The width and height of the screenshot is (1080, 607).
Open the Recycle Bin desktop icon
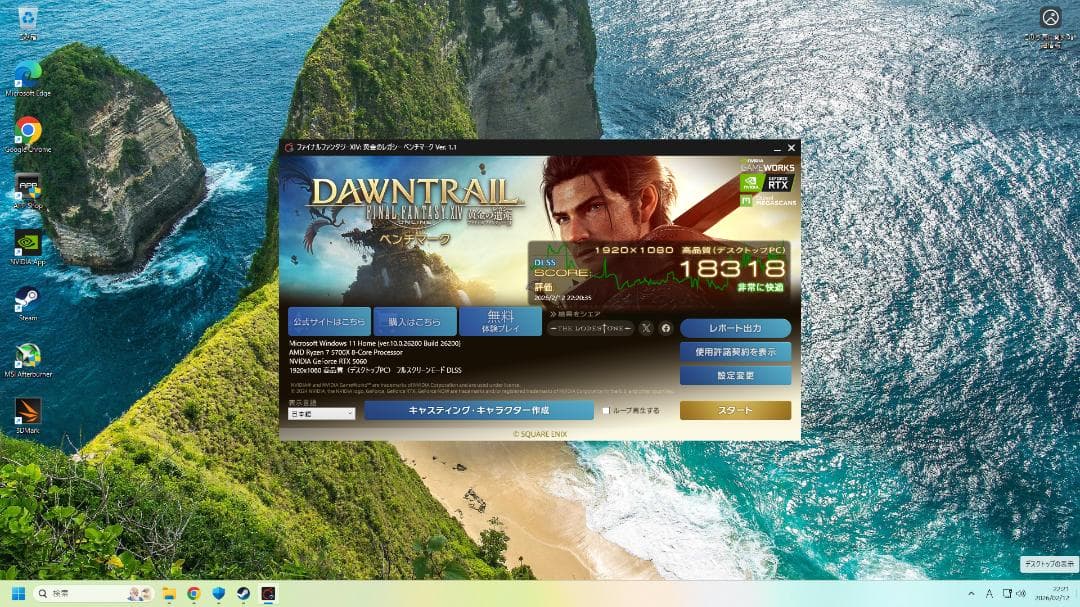[x=28, y=21]
